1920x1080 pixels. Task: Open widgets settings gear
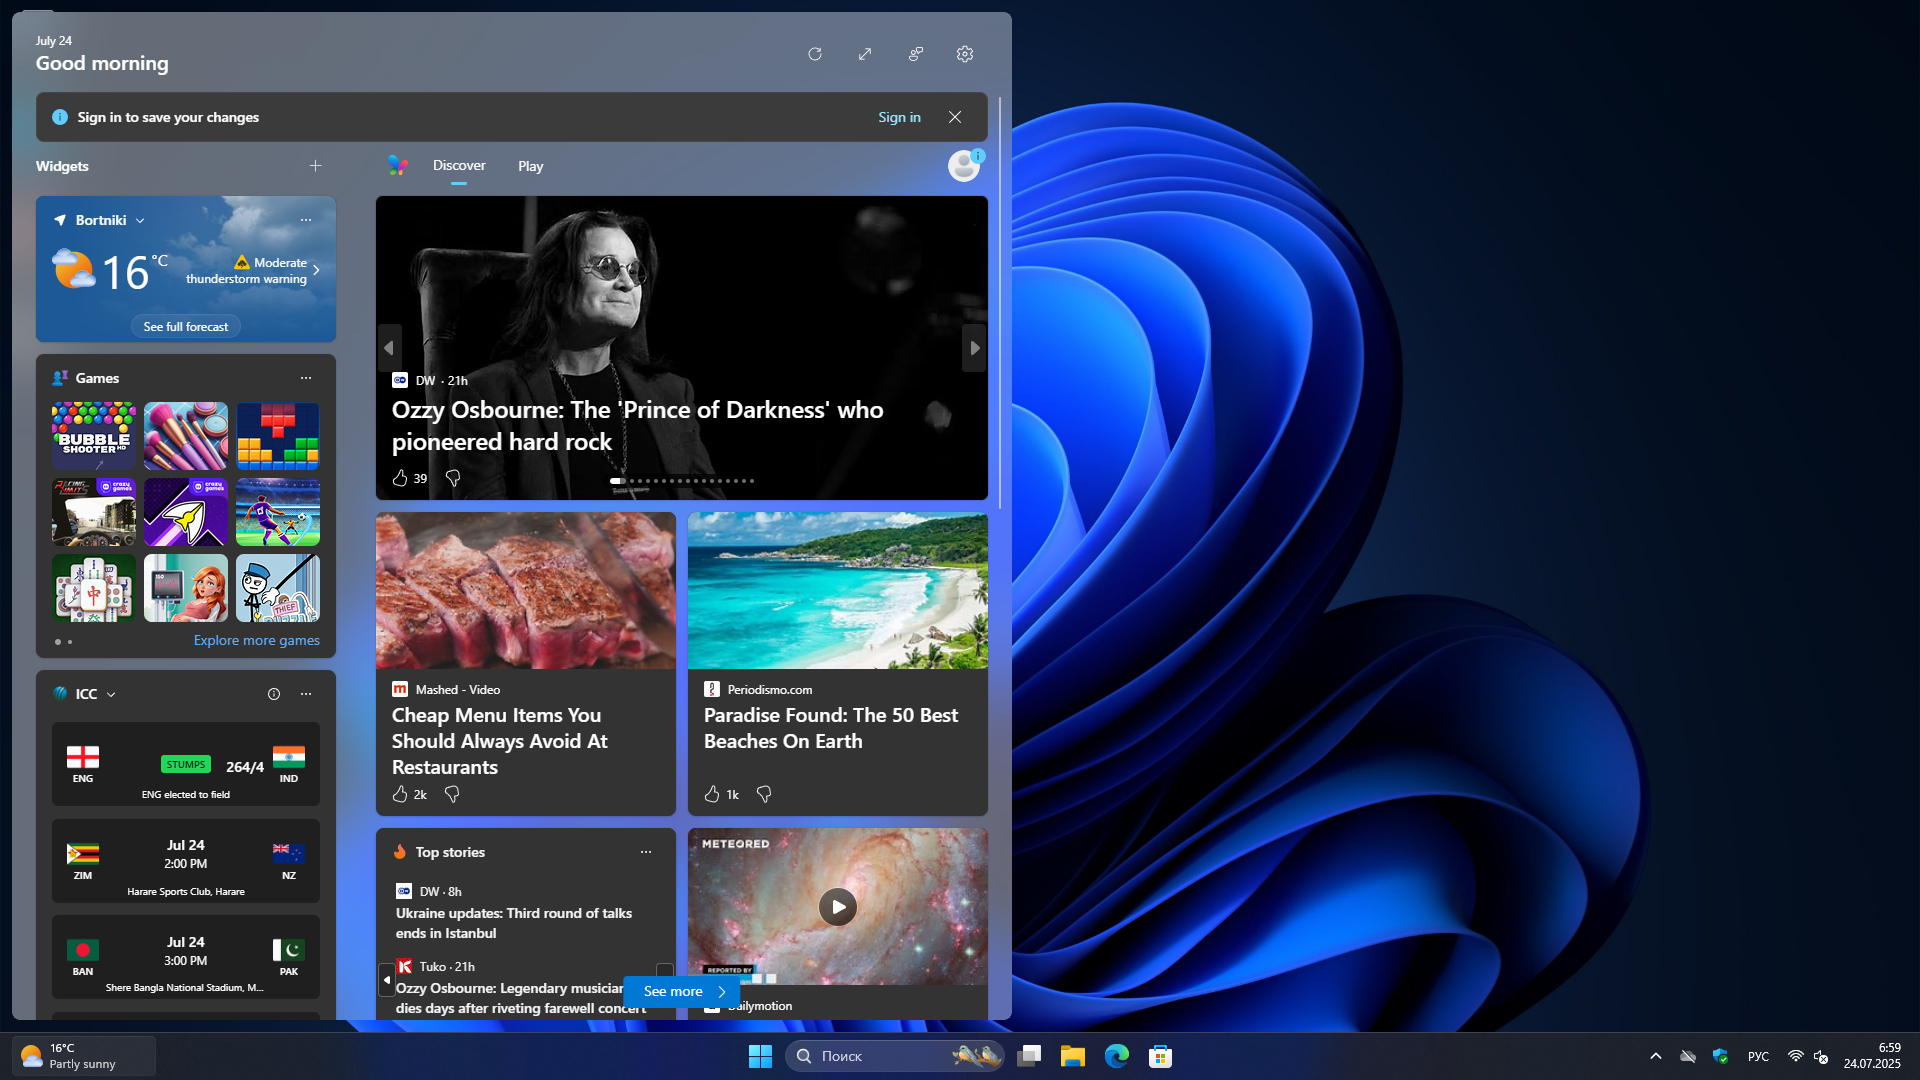(x=965, y=54)
